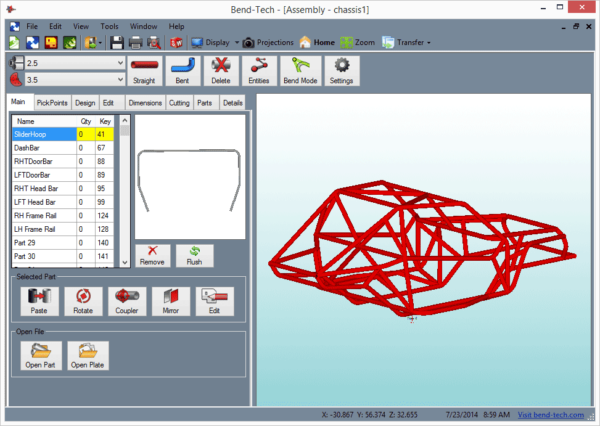Click the Mirror part button
Viewport: 600px width, 426px height.
point(171,301)
